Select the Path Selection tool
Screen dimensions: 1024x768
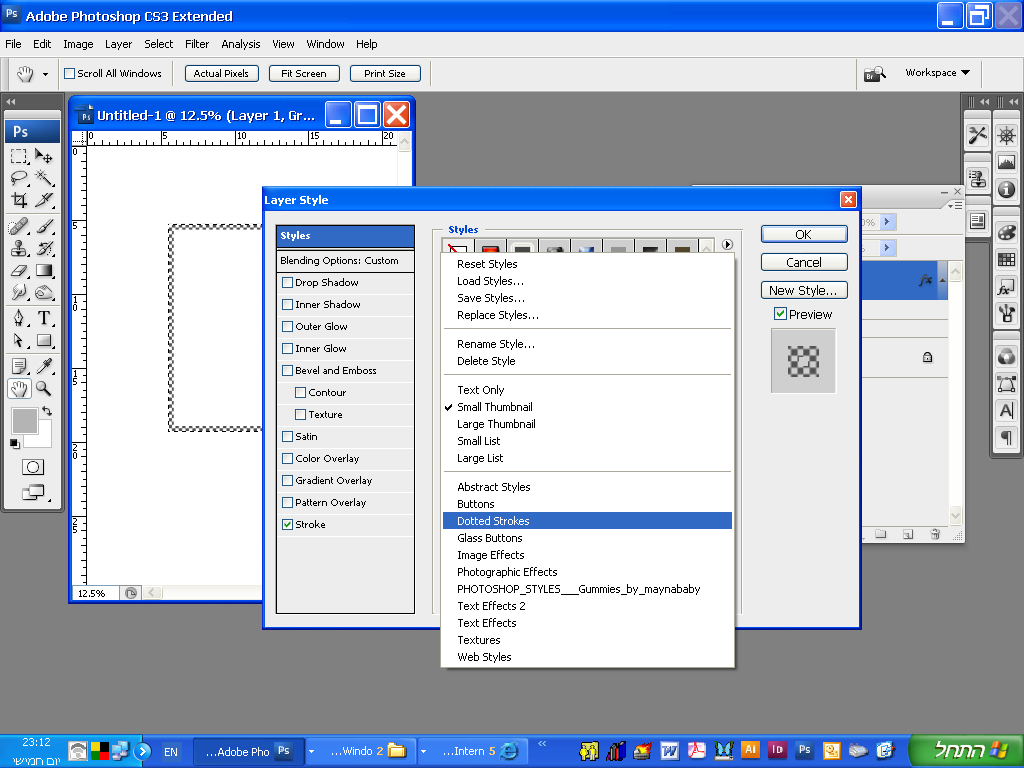[x=18, y=340]
